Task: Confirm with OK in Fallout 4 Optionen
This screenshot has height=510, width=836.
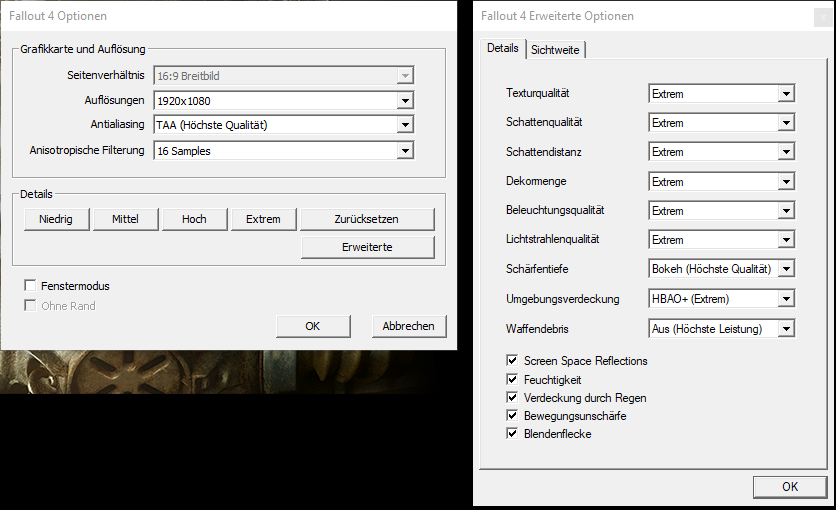Action: point(313,326)
